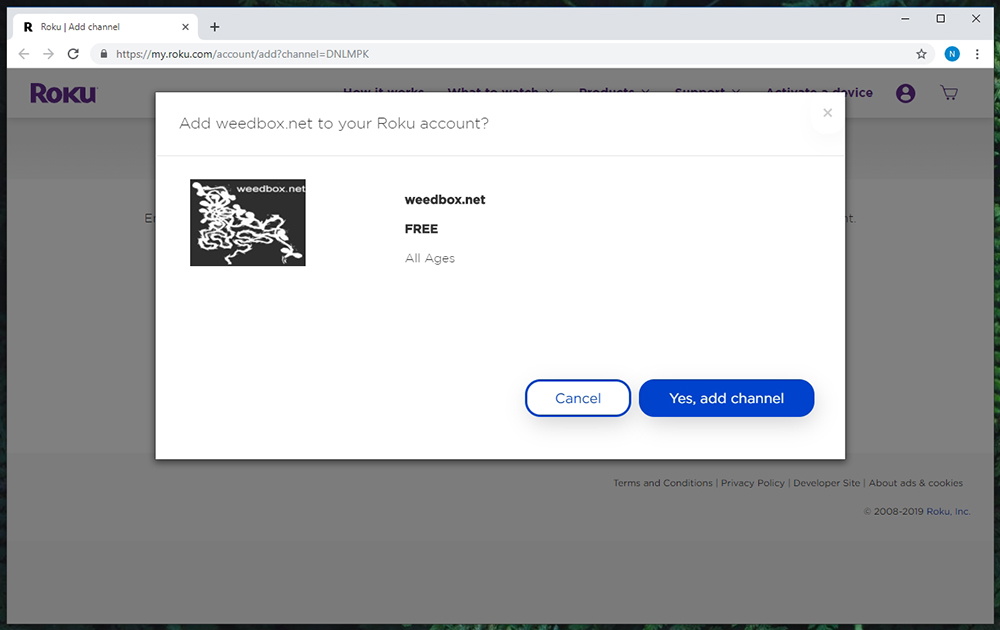Open Chrome's three-dot menu
Image resolution: width=1000 pixels, height=630 pixels.
pos(977,54)
